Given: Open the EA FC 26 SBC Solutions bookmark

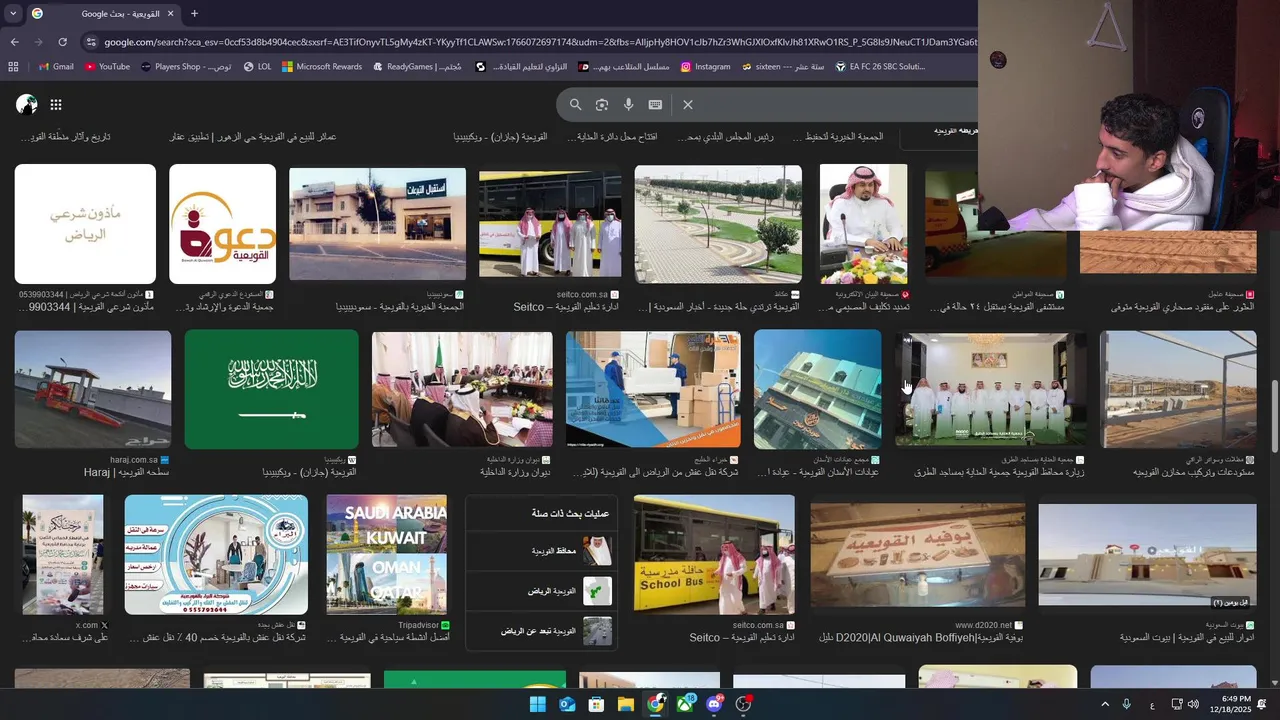Looking at the screenshot, I should click(880, 67).
